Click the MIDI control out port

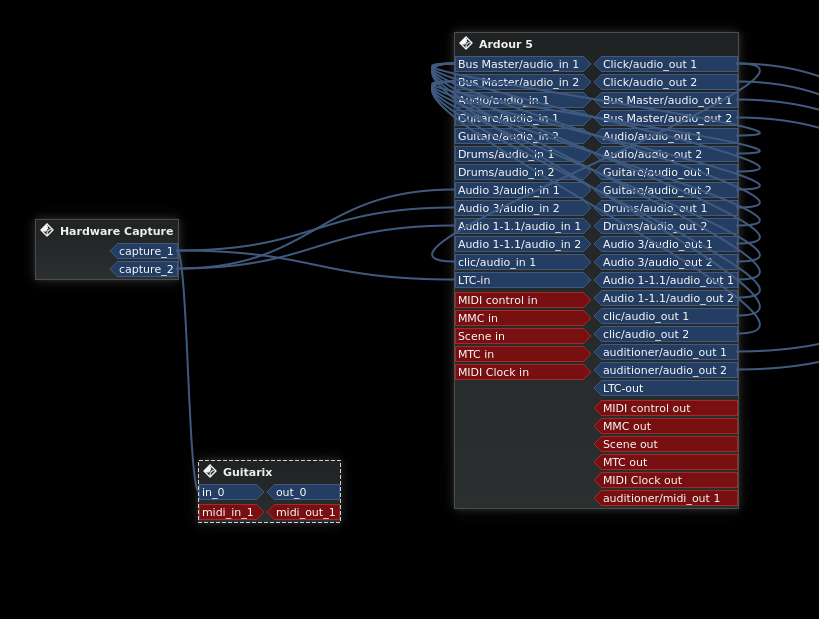(x=666, y=408)
